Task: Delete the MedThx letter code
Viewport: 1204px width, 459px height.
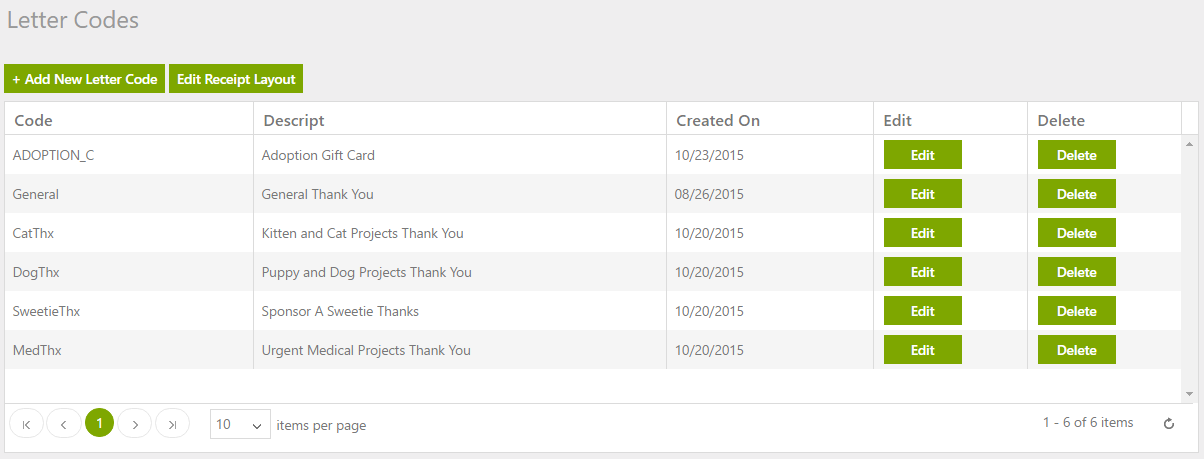Action: (1076, 350)
